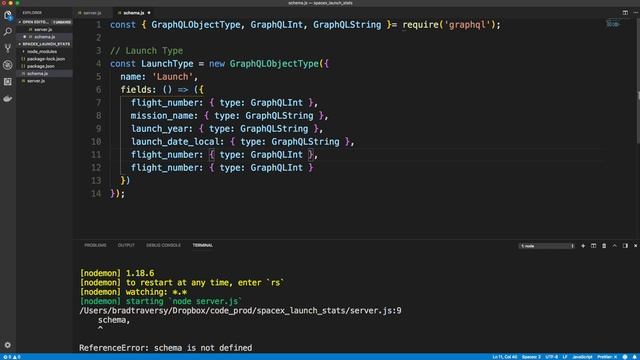This screenshot has width=640, height=360.
Task: Change end of line via 'LF' status item
Action: 565,357
